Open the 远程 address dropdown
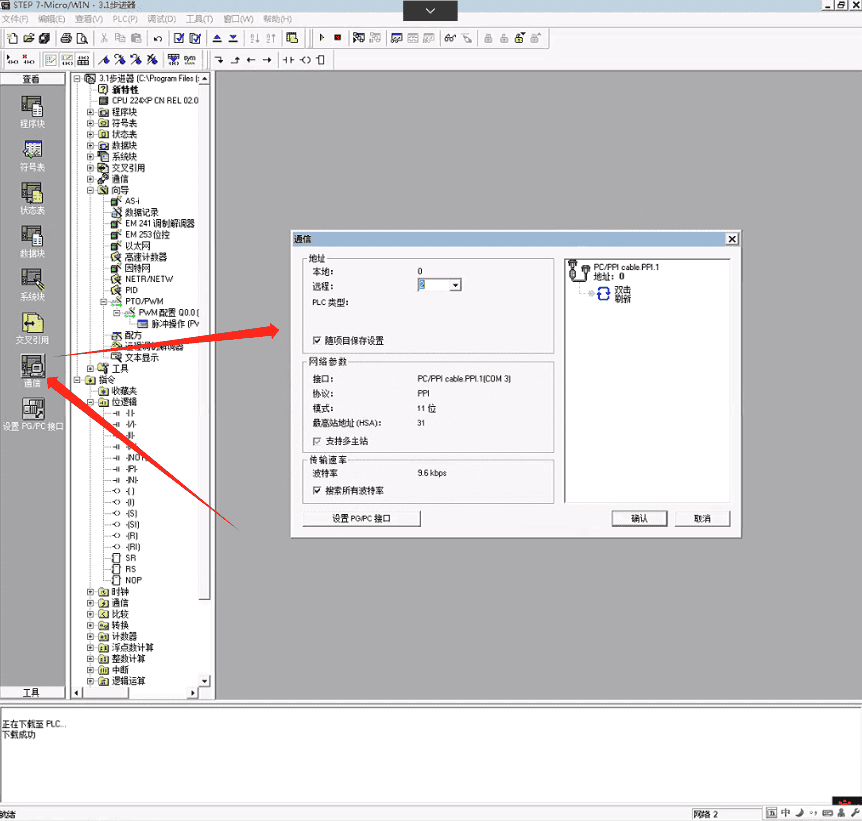Image resolution: width=862 pixels, height=821 pixels. [x=457, y=286]
